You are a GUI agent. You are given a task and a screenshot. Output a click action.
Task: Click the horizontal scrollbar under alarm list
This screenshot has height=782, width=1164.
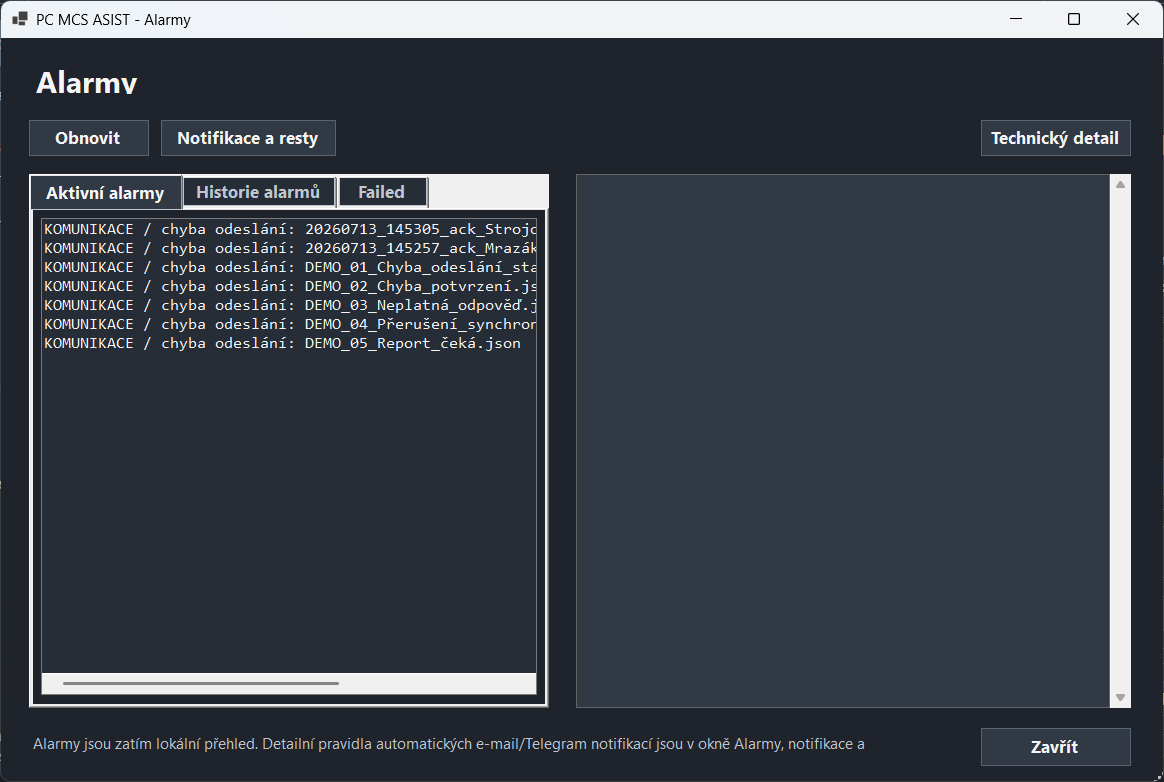tap(200, 683)
